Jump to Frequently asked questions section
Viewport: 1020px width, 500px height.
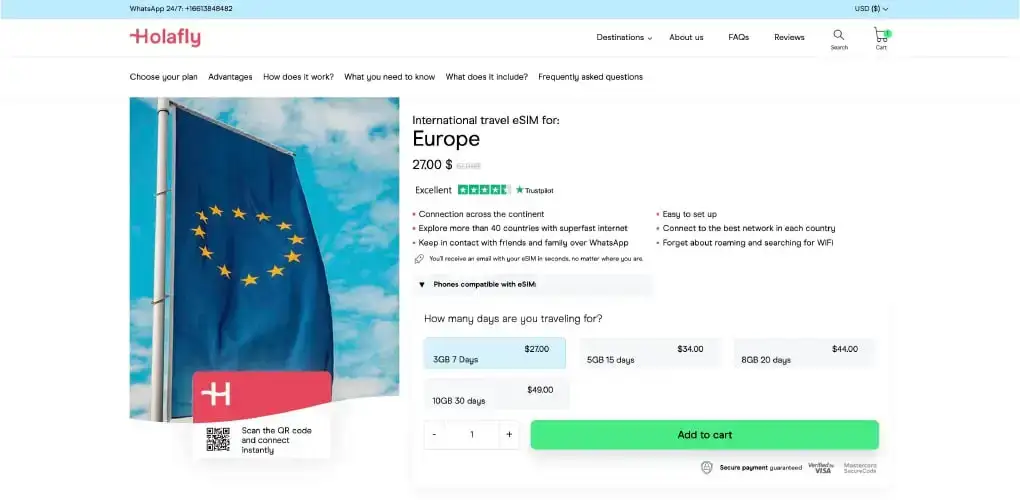coord(590,77)
